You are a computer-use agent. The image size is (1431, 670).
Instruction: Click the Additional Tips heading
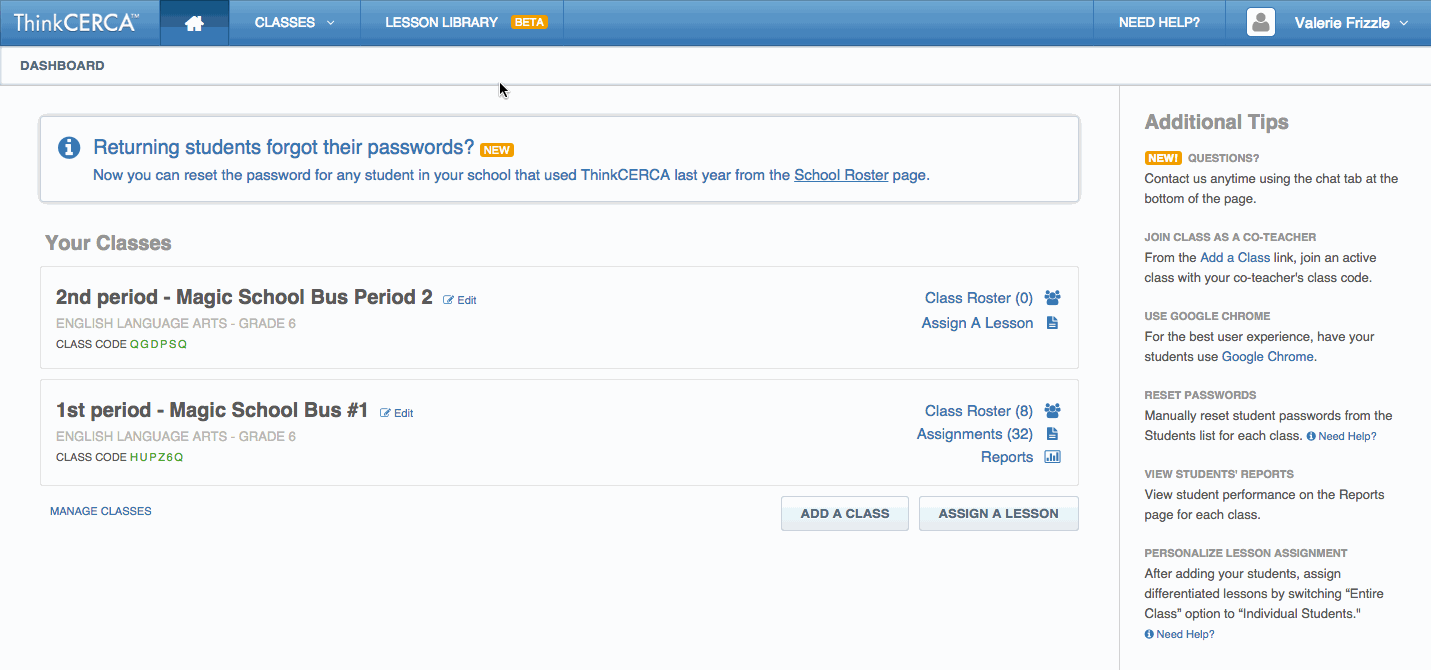pyautogui.click(x=1216, y=122)
